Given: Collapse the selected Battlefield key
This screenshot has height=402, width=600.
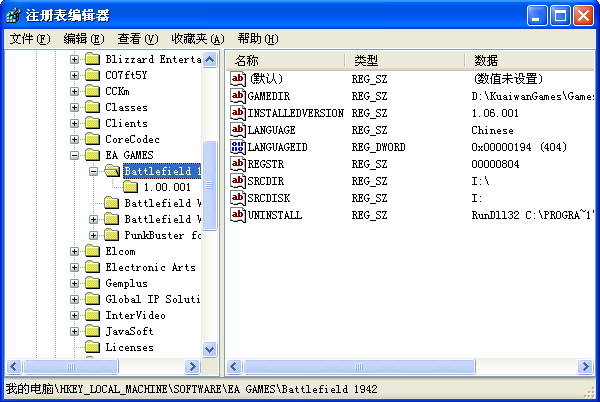Looking at the screenshot, I should click(93, 171).
